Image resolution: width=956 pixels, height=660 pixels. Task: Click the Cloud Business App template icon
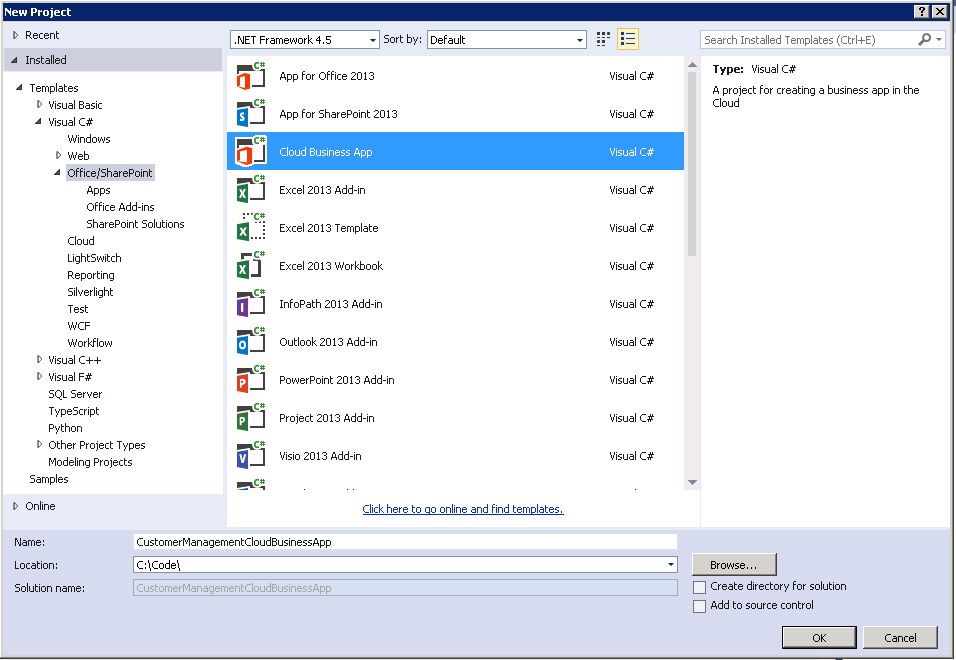tap(251, 152)
